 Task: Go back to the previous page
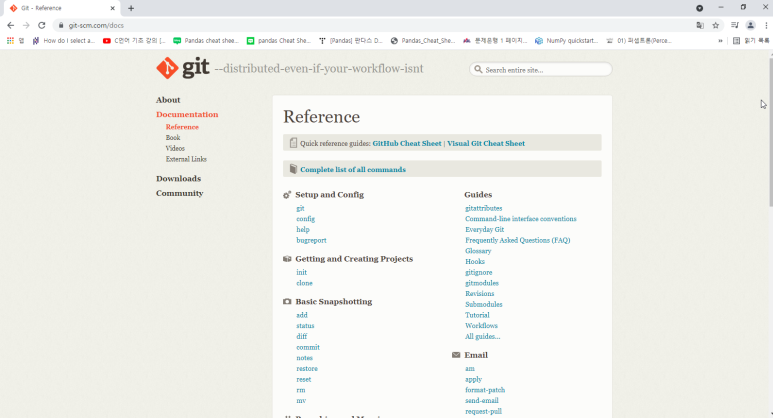(x=11, y=25)
